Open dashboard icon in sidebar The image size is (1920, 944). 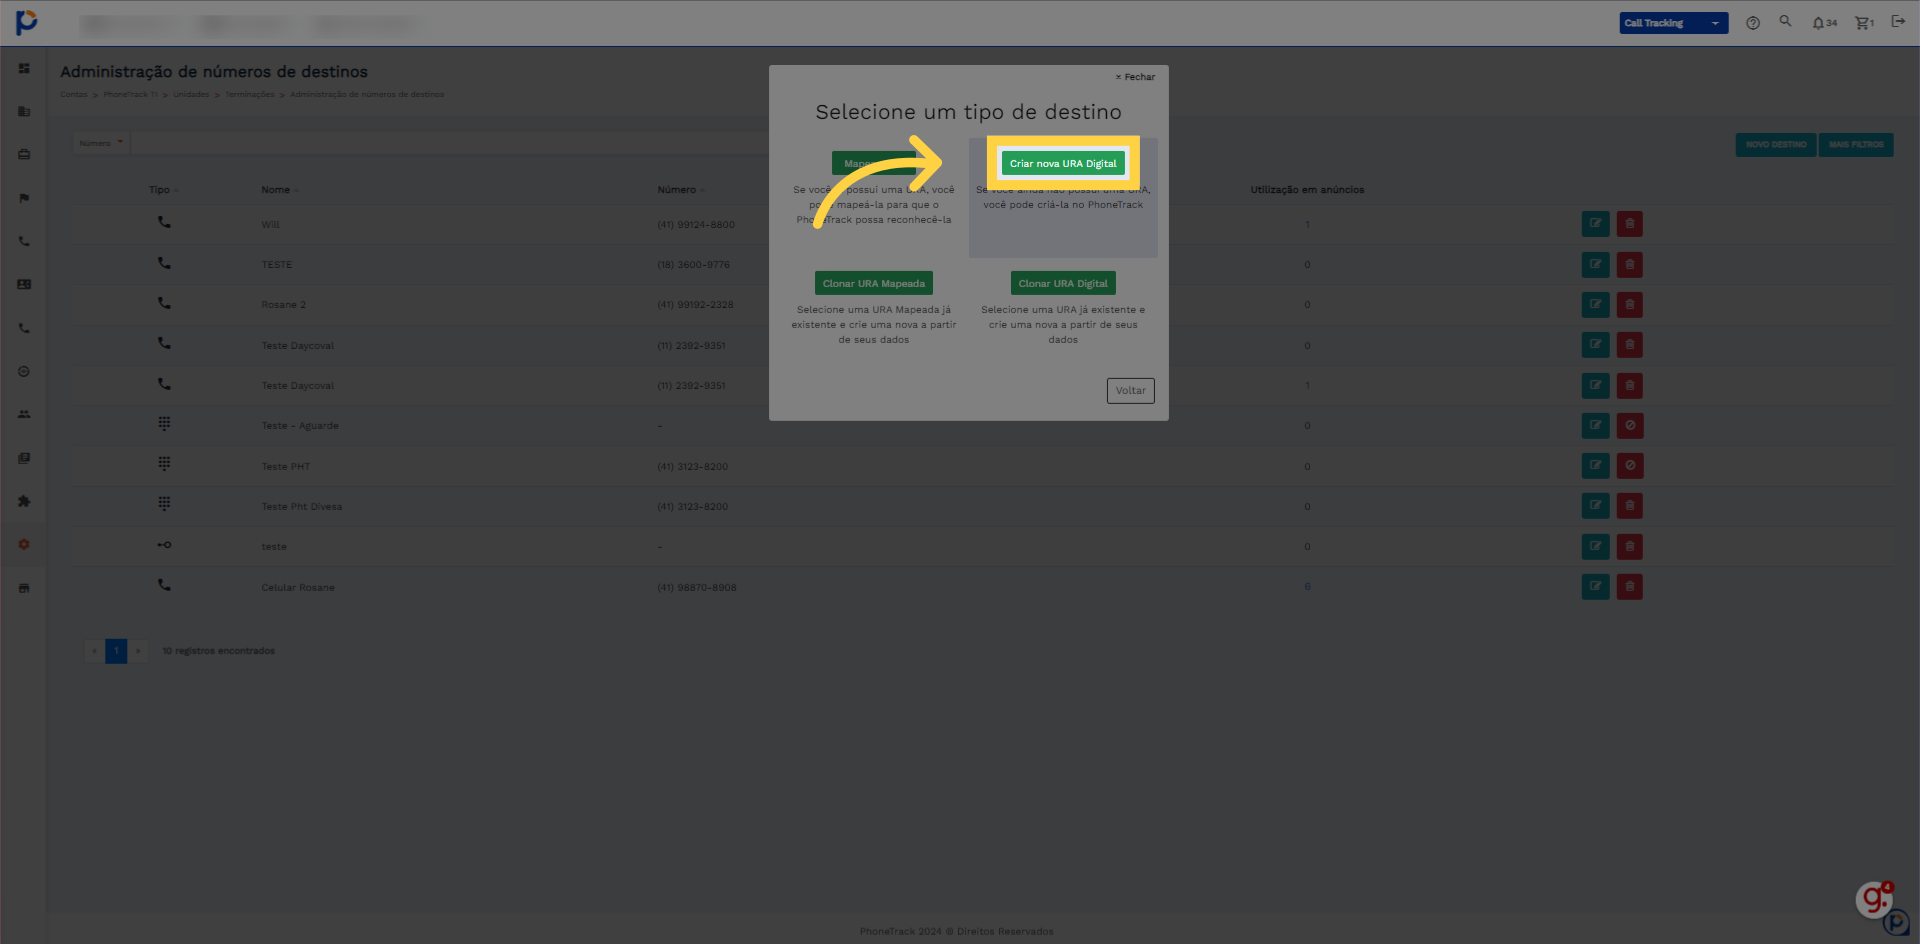24,68
